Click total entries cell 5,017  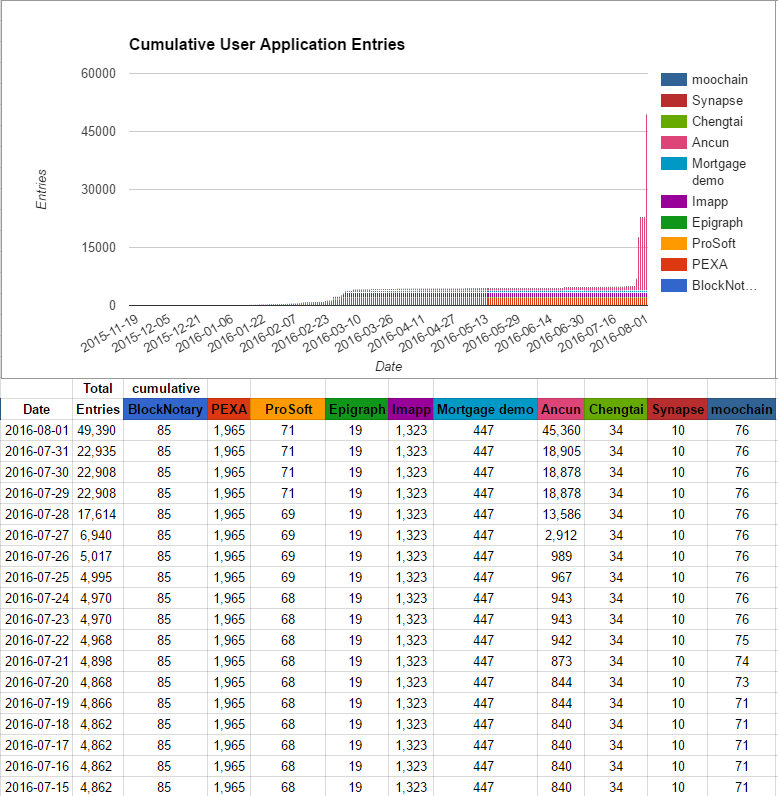tap(98, 556)
